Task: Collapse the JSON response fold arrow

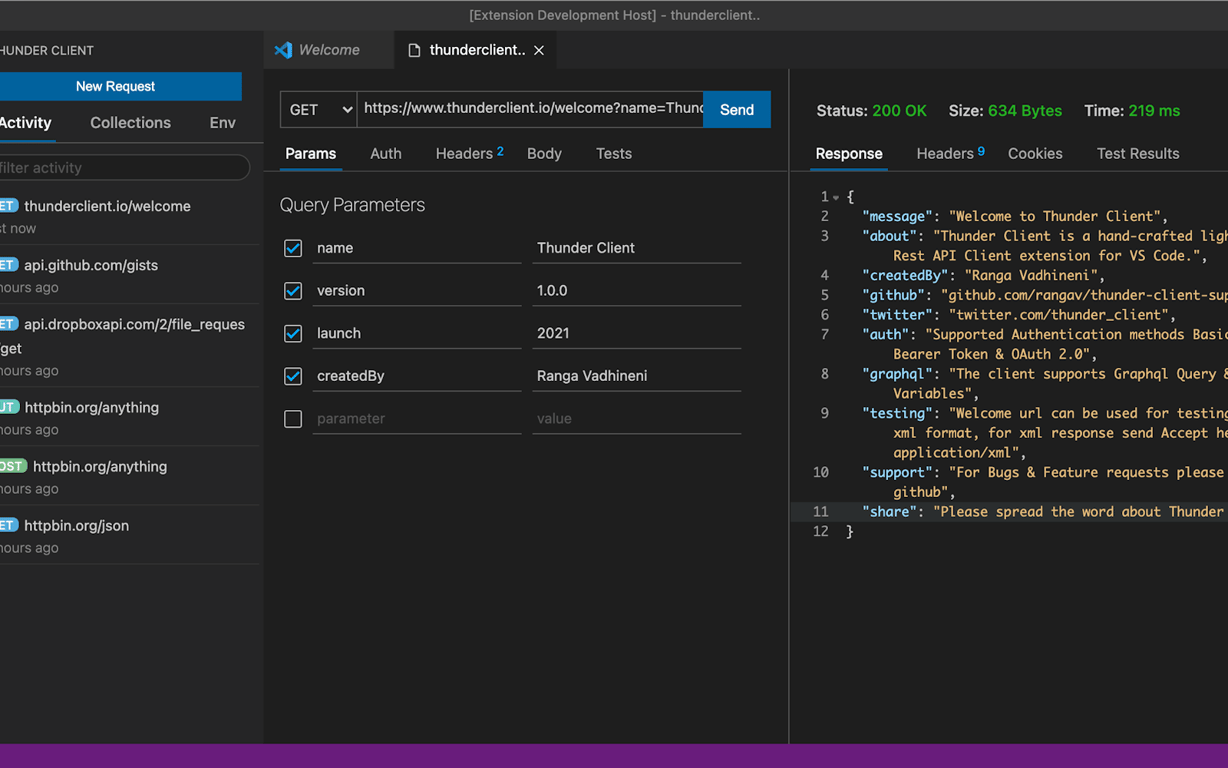Action: pyautogui.click(x=836, y=197)
